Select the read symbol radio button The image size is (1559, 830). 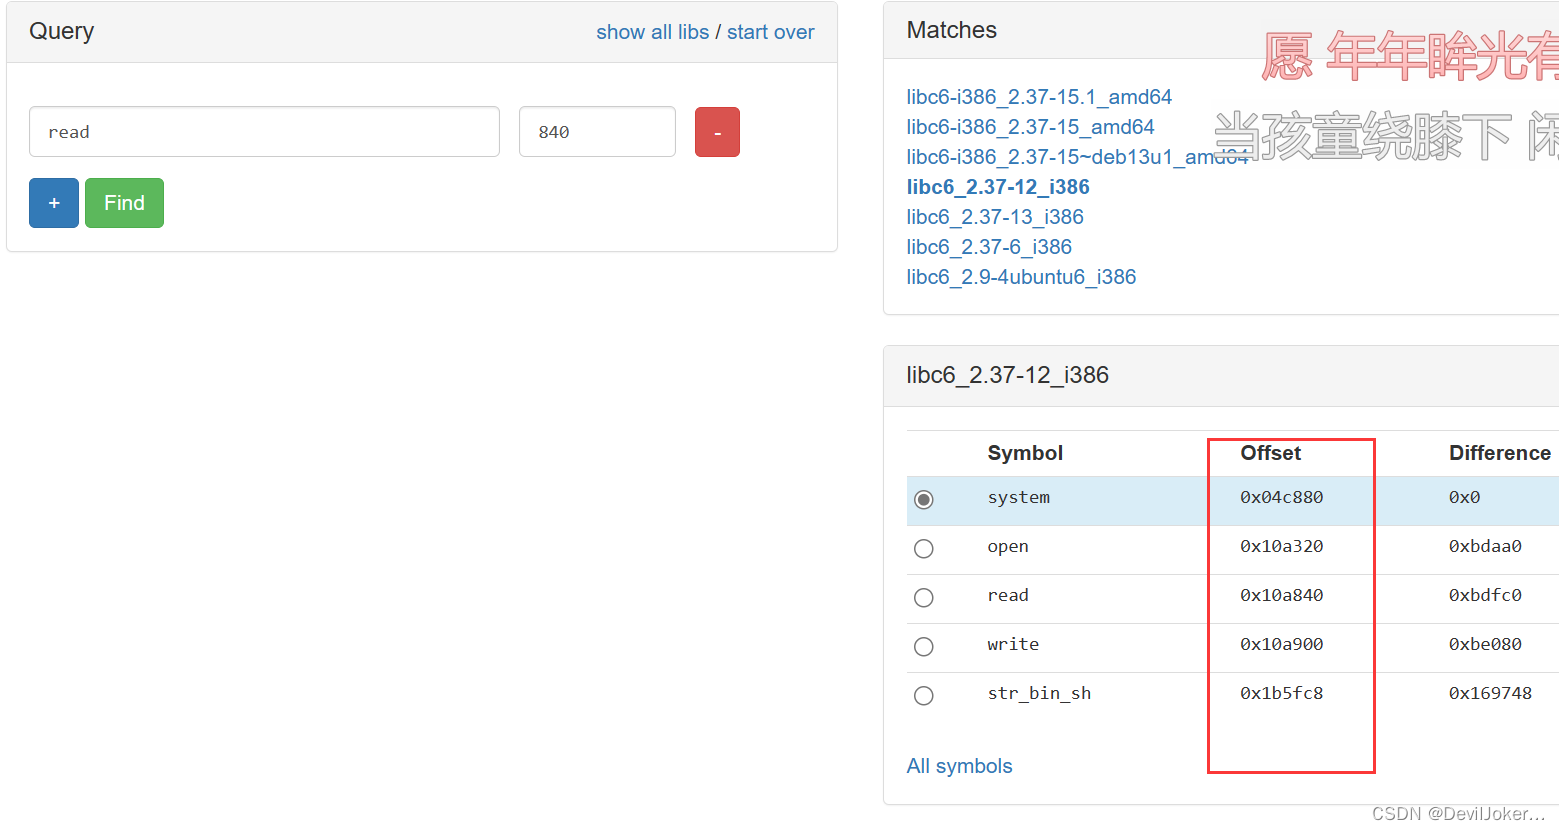923,597
